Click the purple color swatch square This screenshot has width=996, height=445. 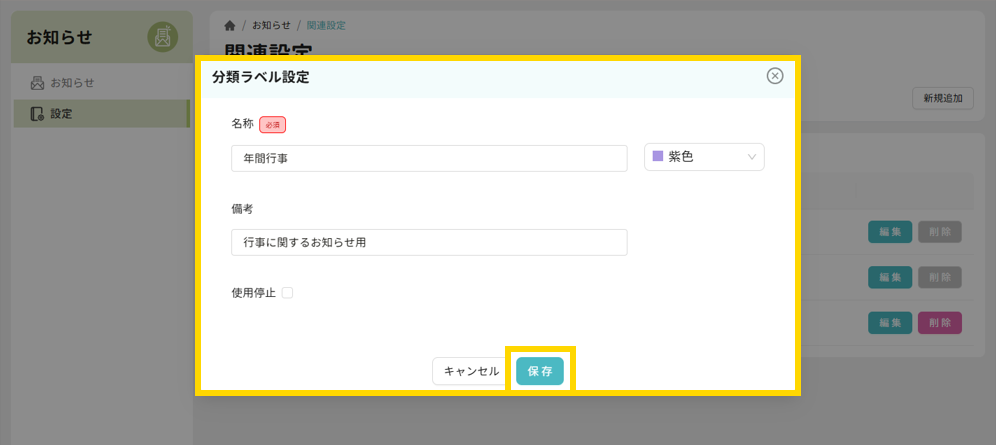click(658, 156)
